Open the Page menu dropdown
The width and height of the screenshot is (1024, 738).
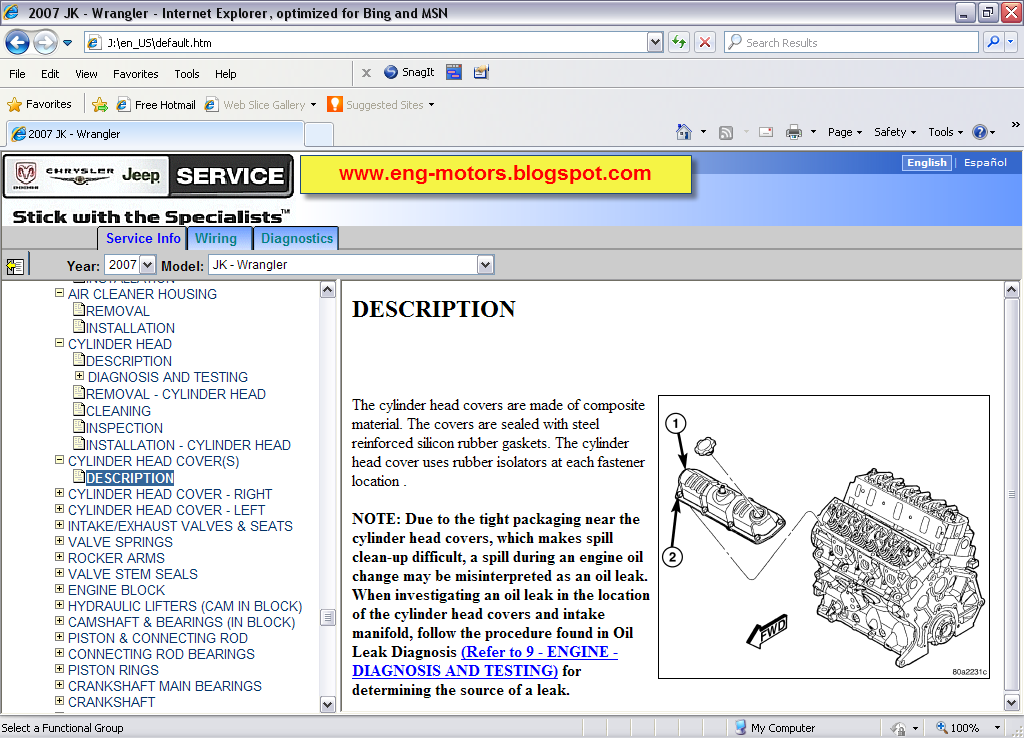click(x=844, y=133)
